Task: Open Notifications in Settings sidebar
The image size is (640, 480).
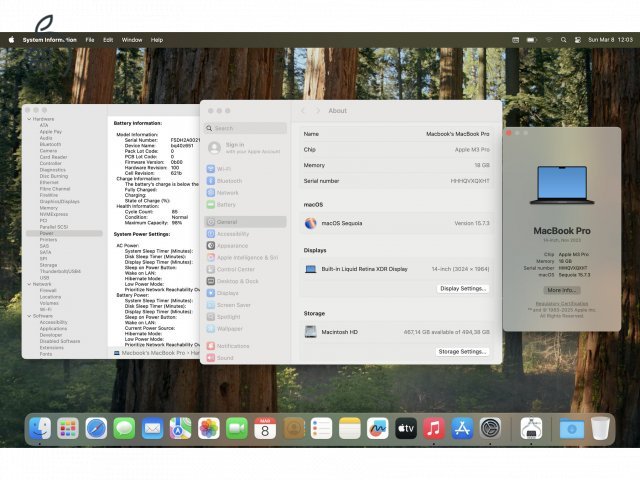Action: tap(245, 346)
